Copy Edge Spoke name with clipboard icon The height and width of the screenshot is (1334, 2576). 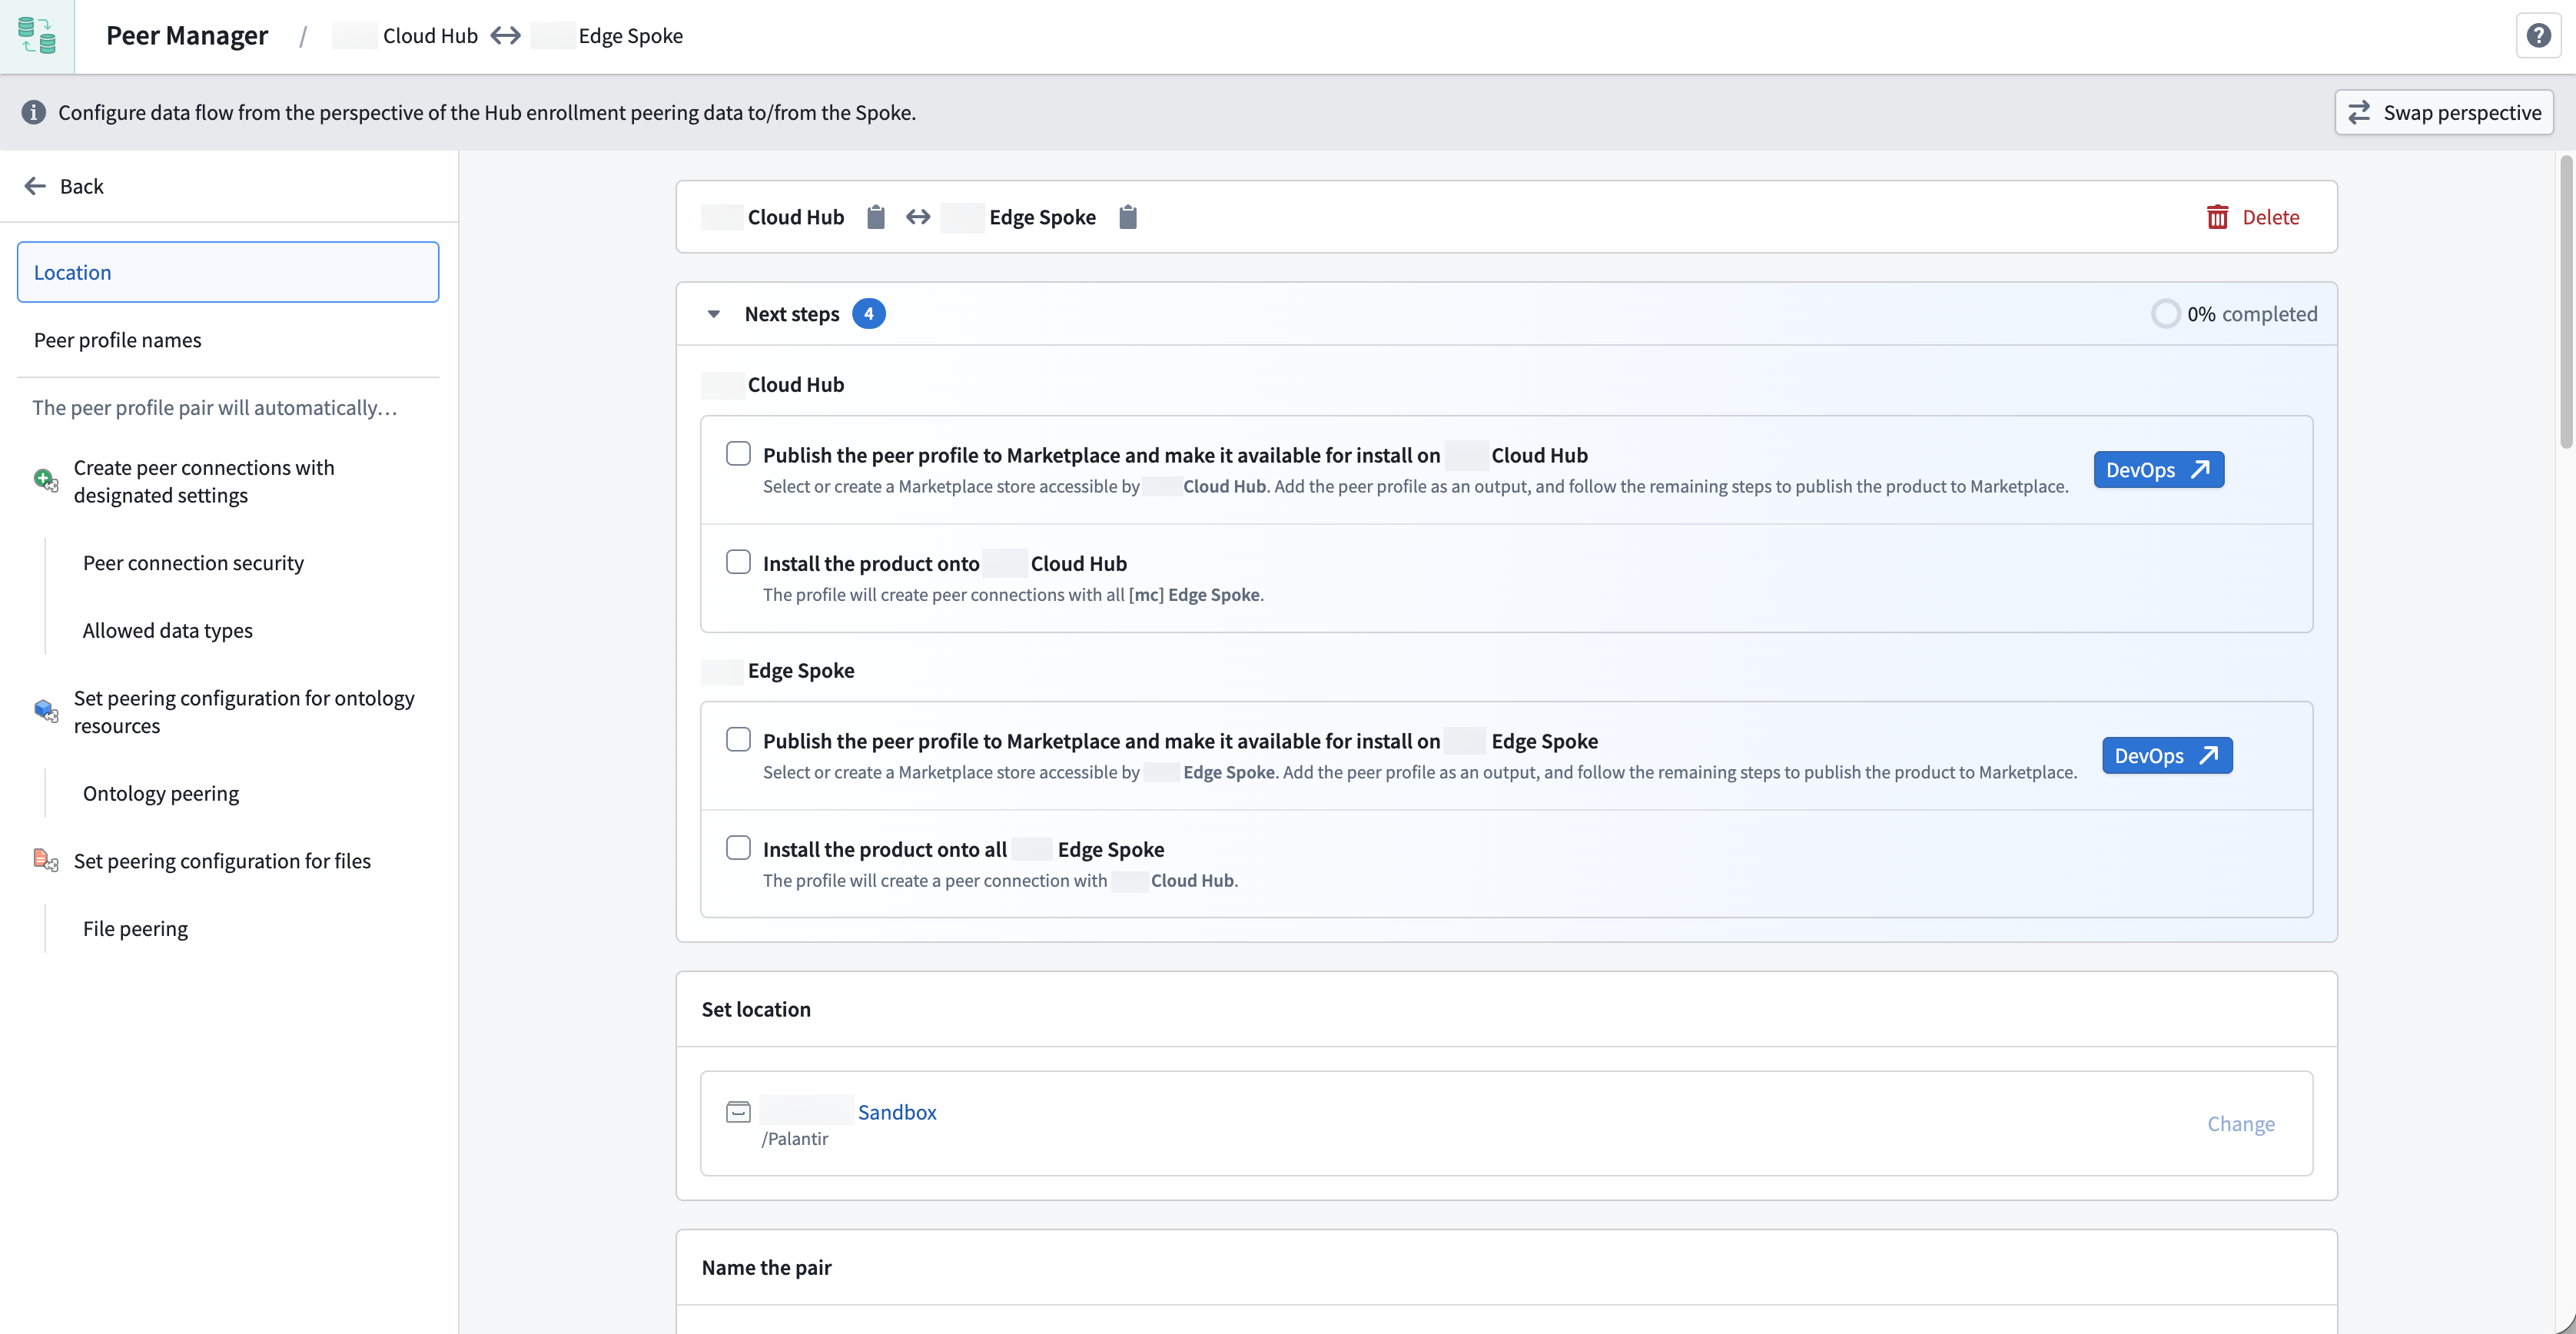(x=1128, y=217)
